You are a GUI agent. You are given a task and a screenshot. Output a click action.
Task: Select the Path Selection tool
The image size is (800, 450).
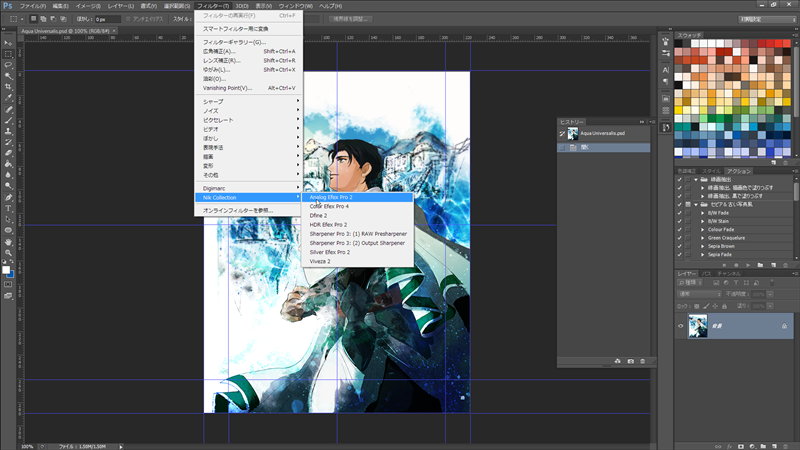pyautogui.click(x=8, y=219)
